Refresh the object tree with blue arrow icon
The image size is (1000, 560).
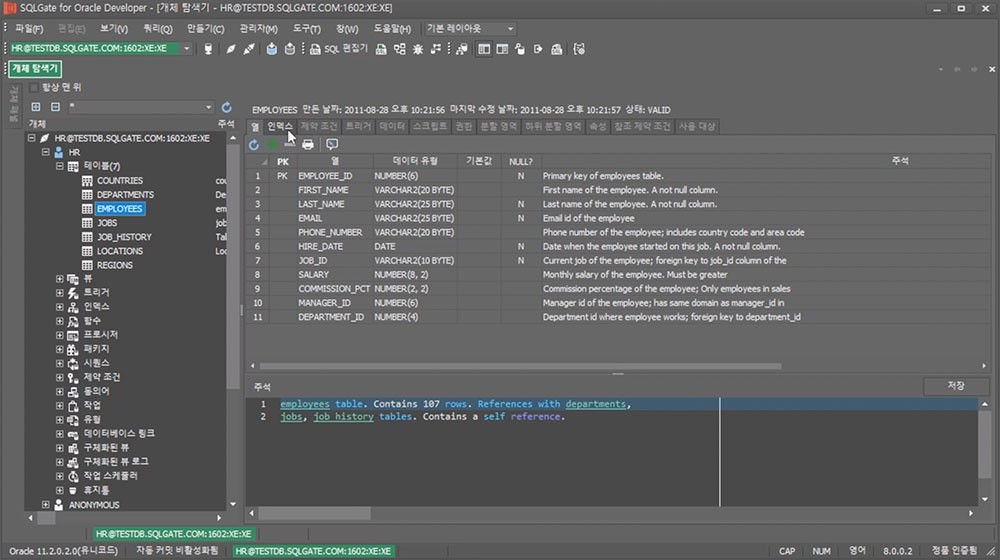tap(226, 107)
